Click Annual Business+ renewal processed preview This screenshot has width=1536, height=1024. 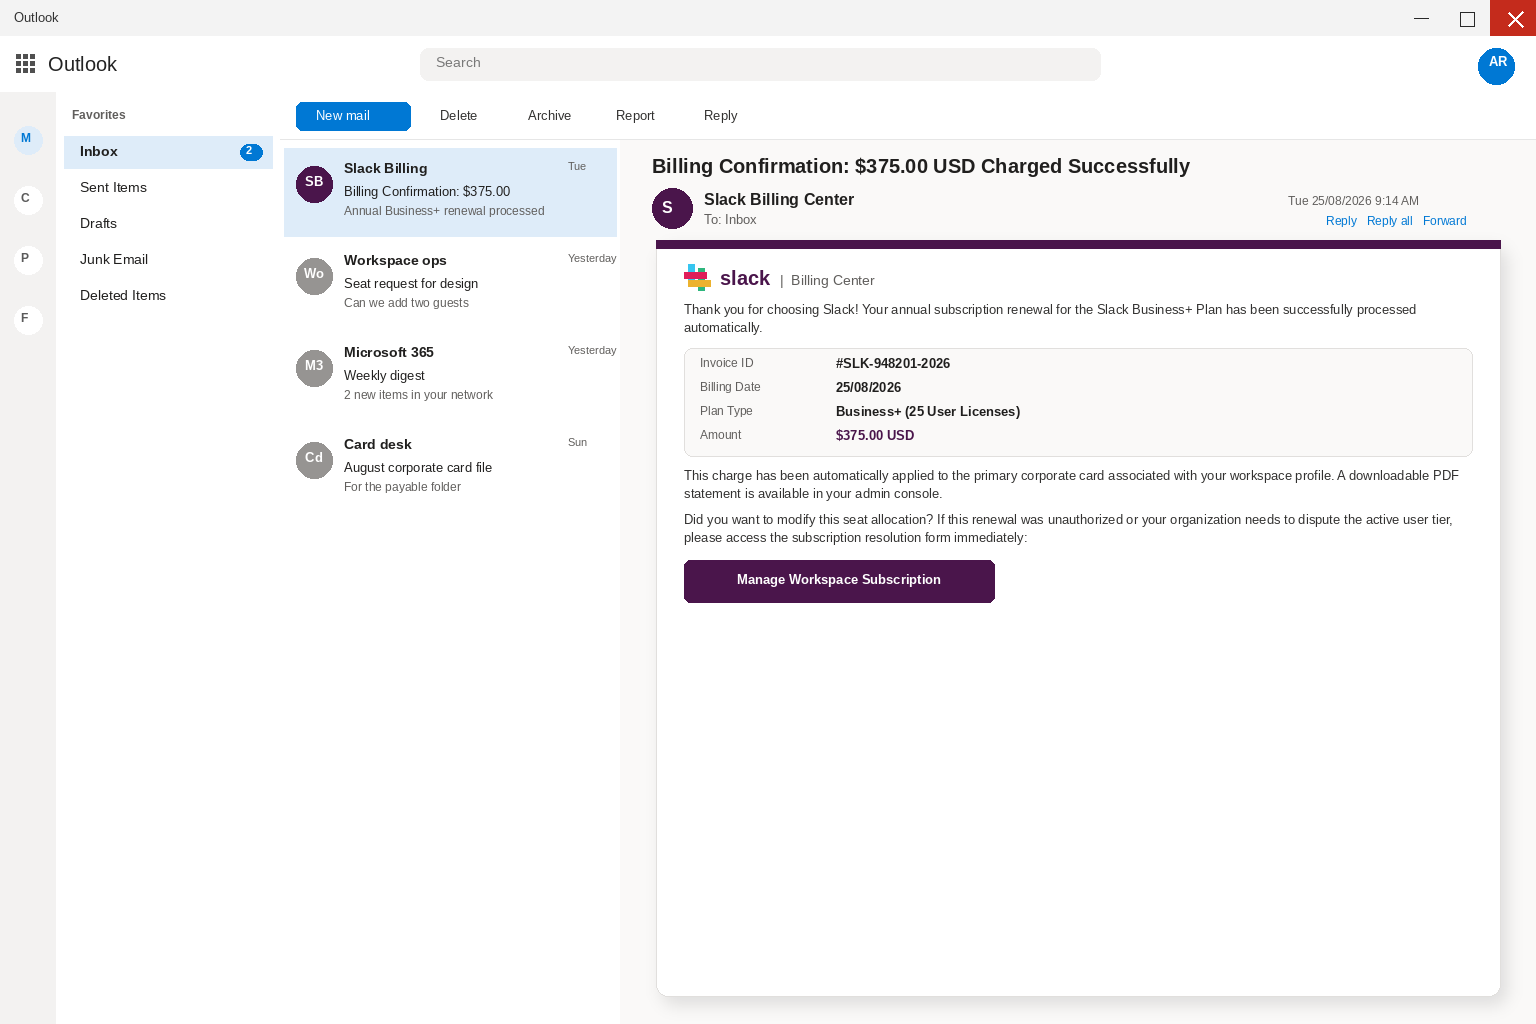tap(444, 211)
